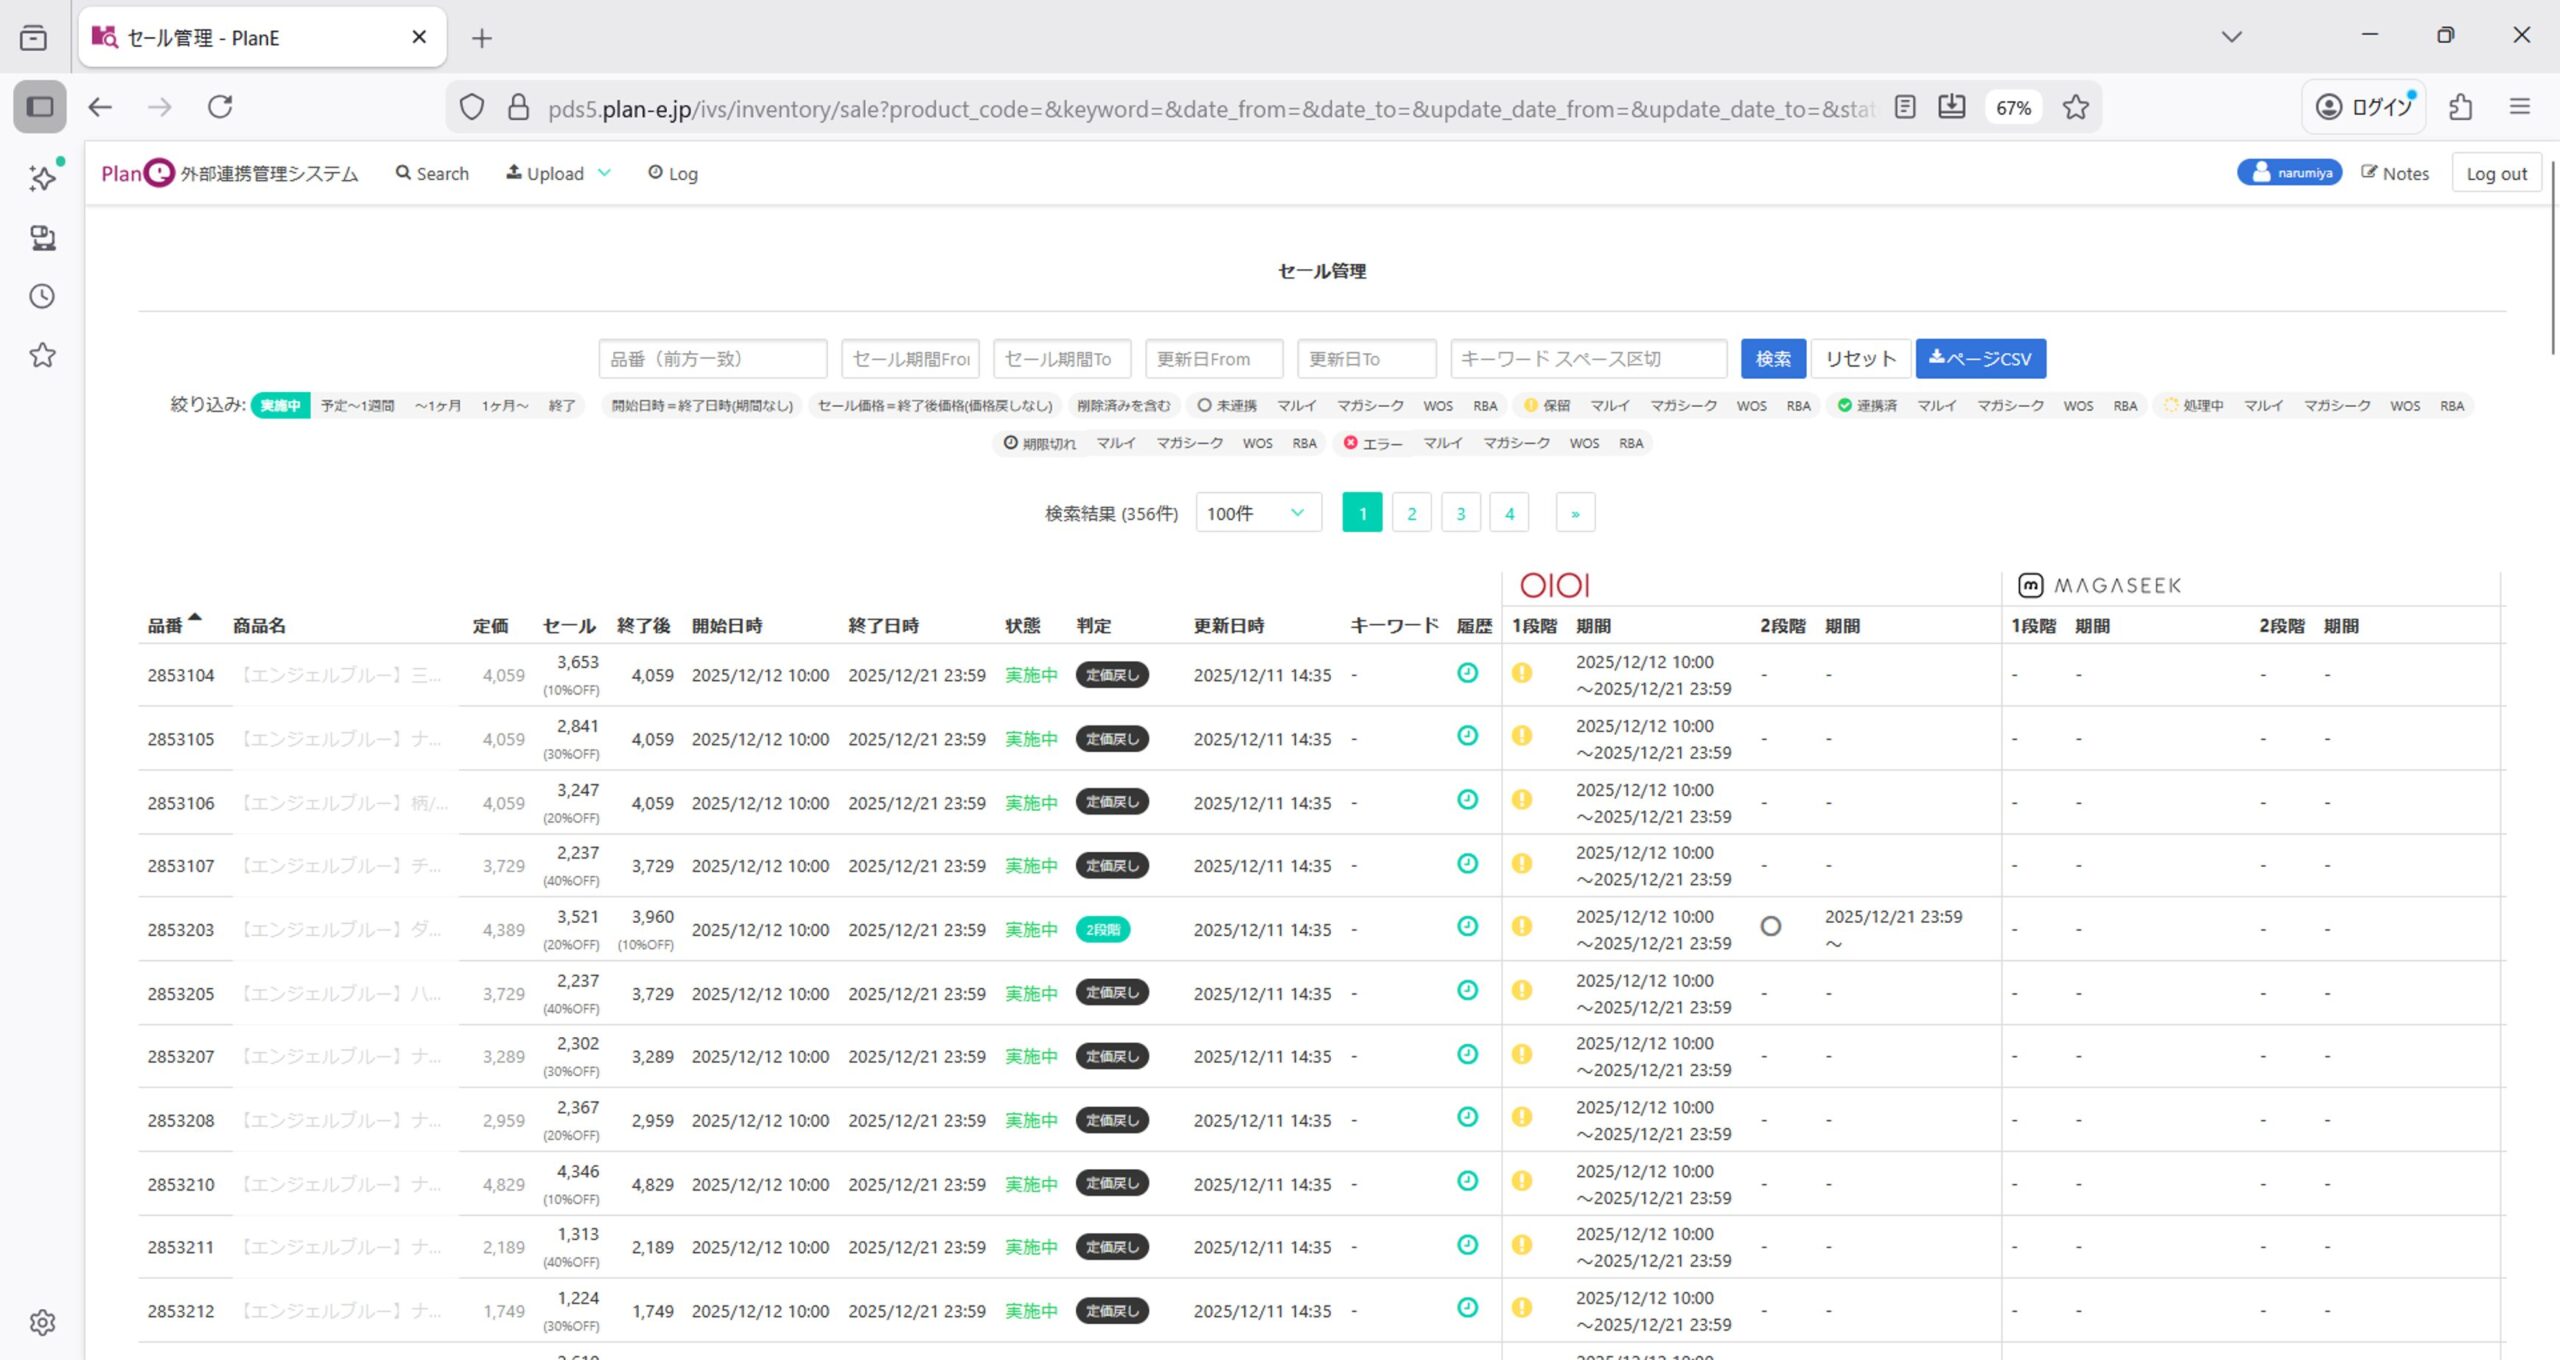Click the 品番（前方一致） input field

pos(712,359)
